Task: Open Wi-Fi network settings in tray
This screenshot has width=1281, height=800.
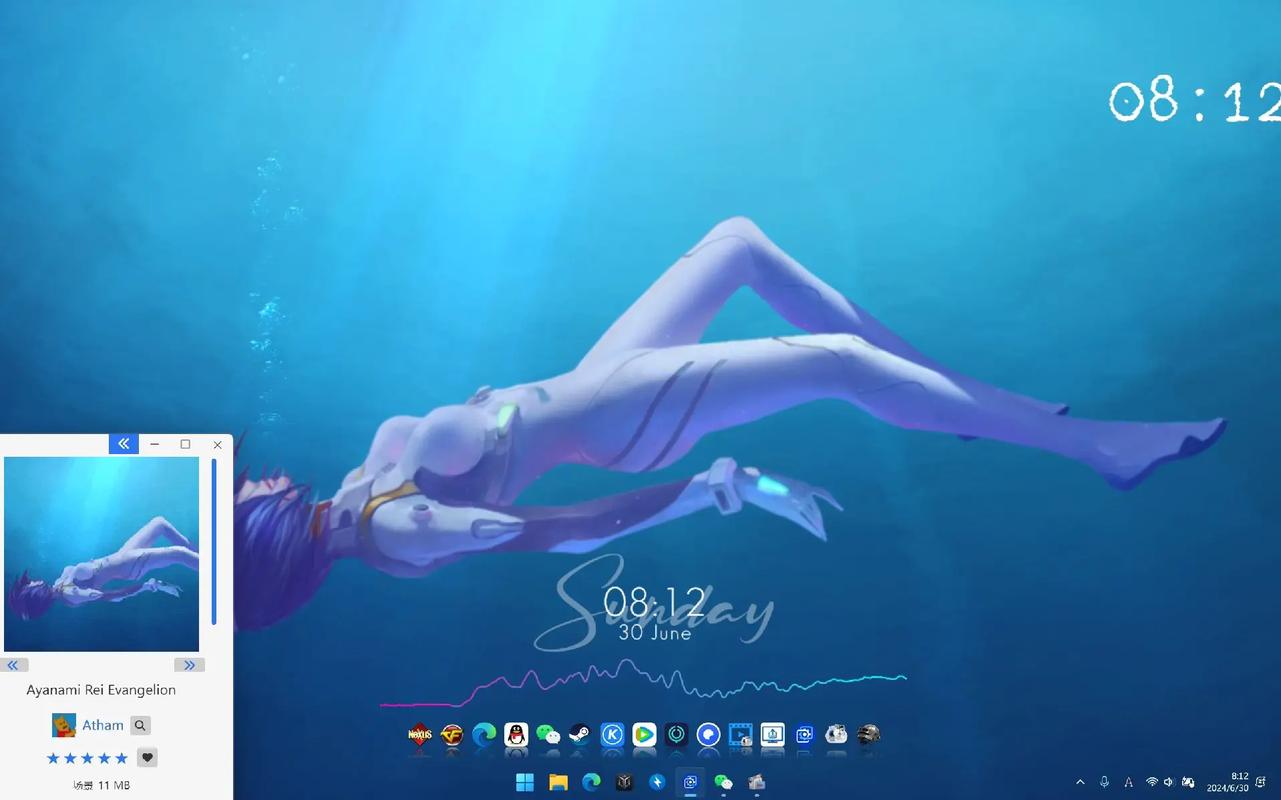Action: click(x=1151, y=782)
